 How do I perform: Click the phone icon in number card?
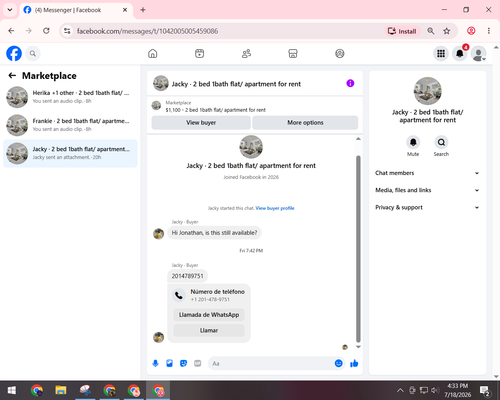pos(179,295)
